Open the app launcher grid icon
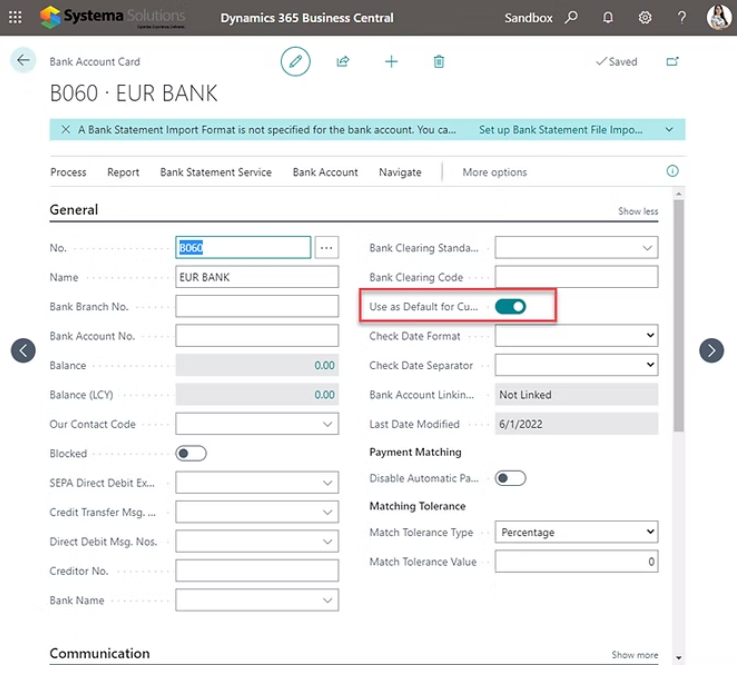The image size is (737, 679). (15, 18)
